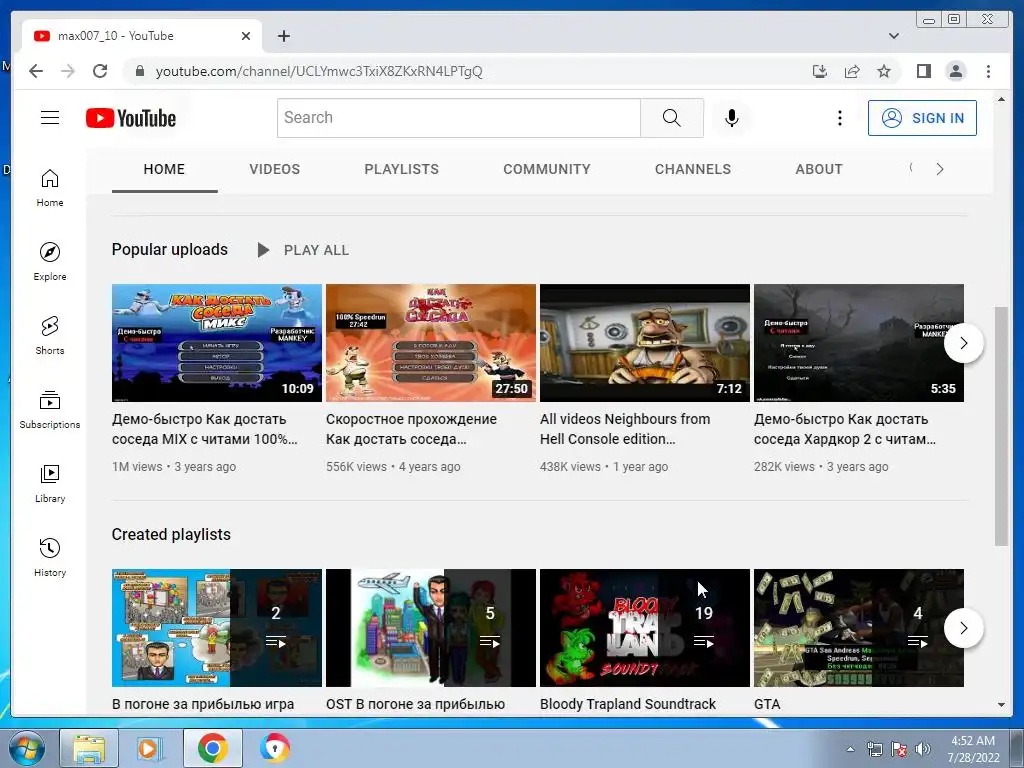The image size is (1024, 768).
Task: Open video title "All videos Neighbours from Hell Console edition"
Action: 625,429
